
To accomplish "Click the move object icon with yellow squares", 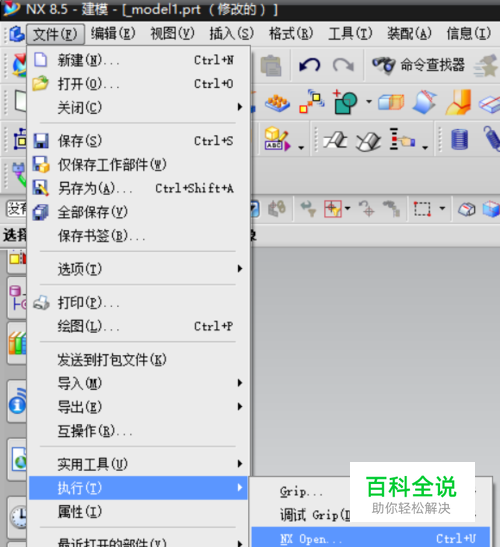I will 312,102.
